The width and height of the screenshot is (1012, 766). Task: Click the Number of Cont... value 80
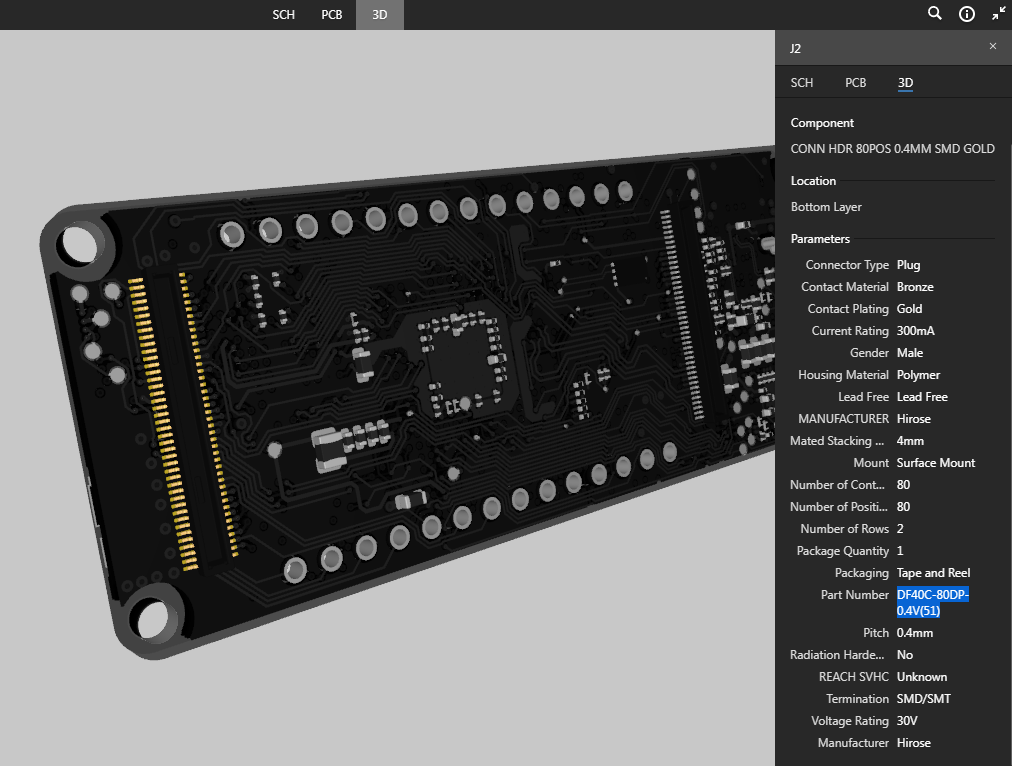[x=903, y=485]
